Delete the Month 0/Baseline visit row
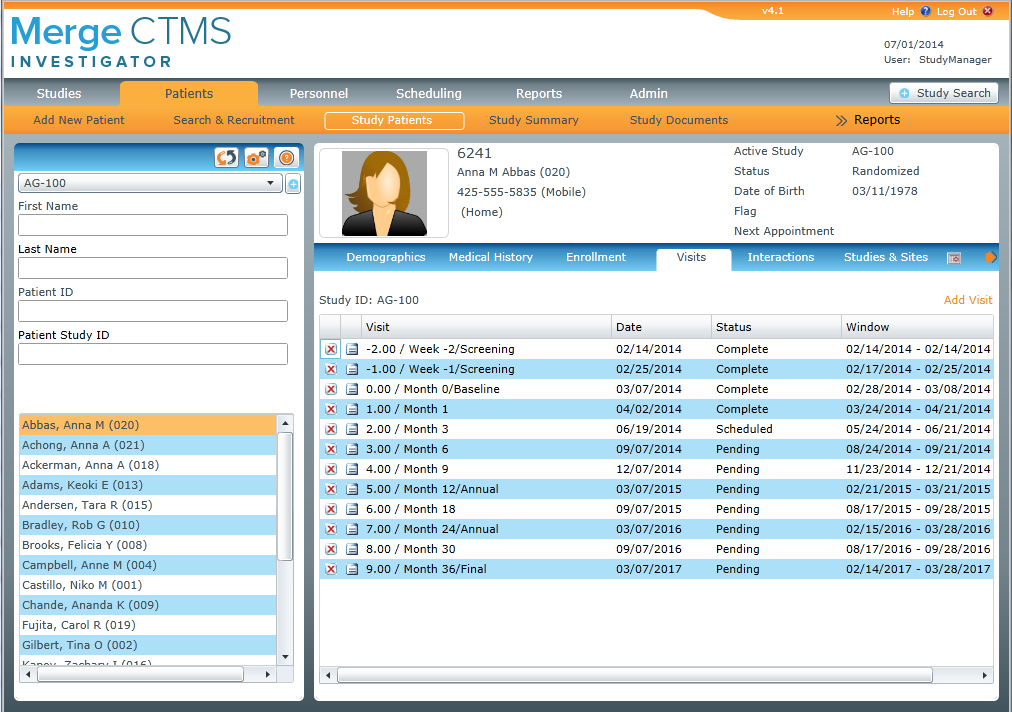The image size is (1012, 712). click(x=331, y=389)
